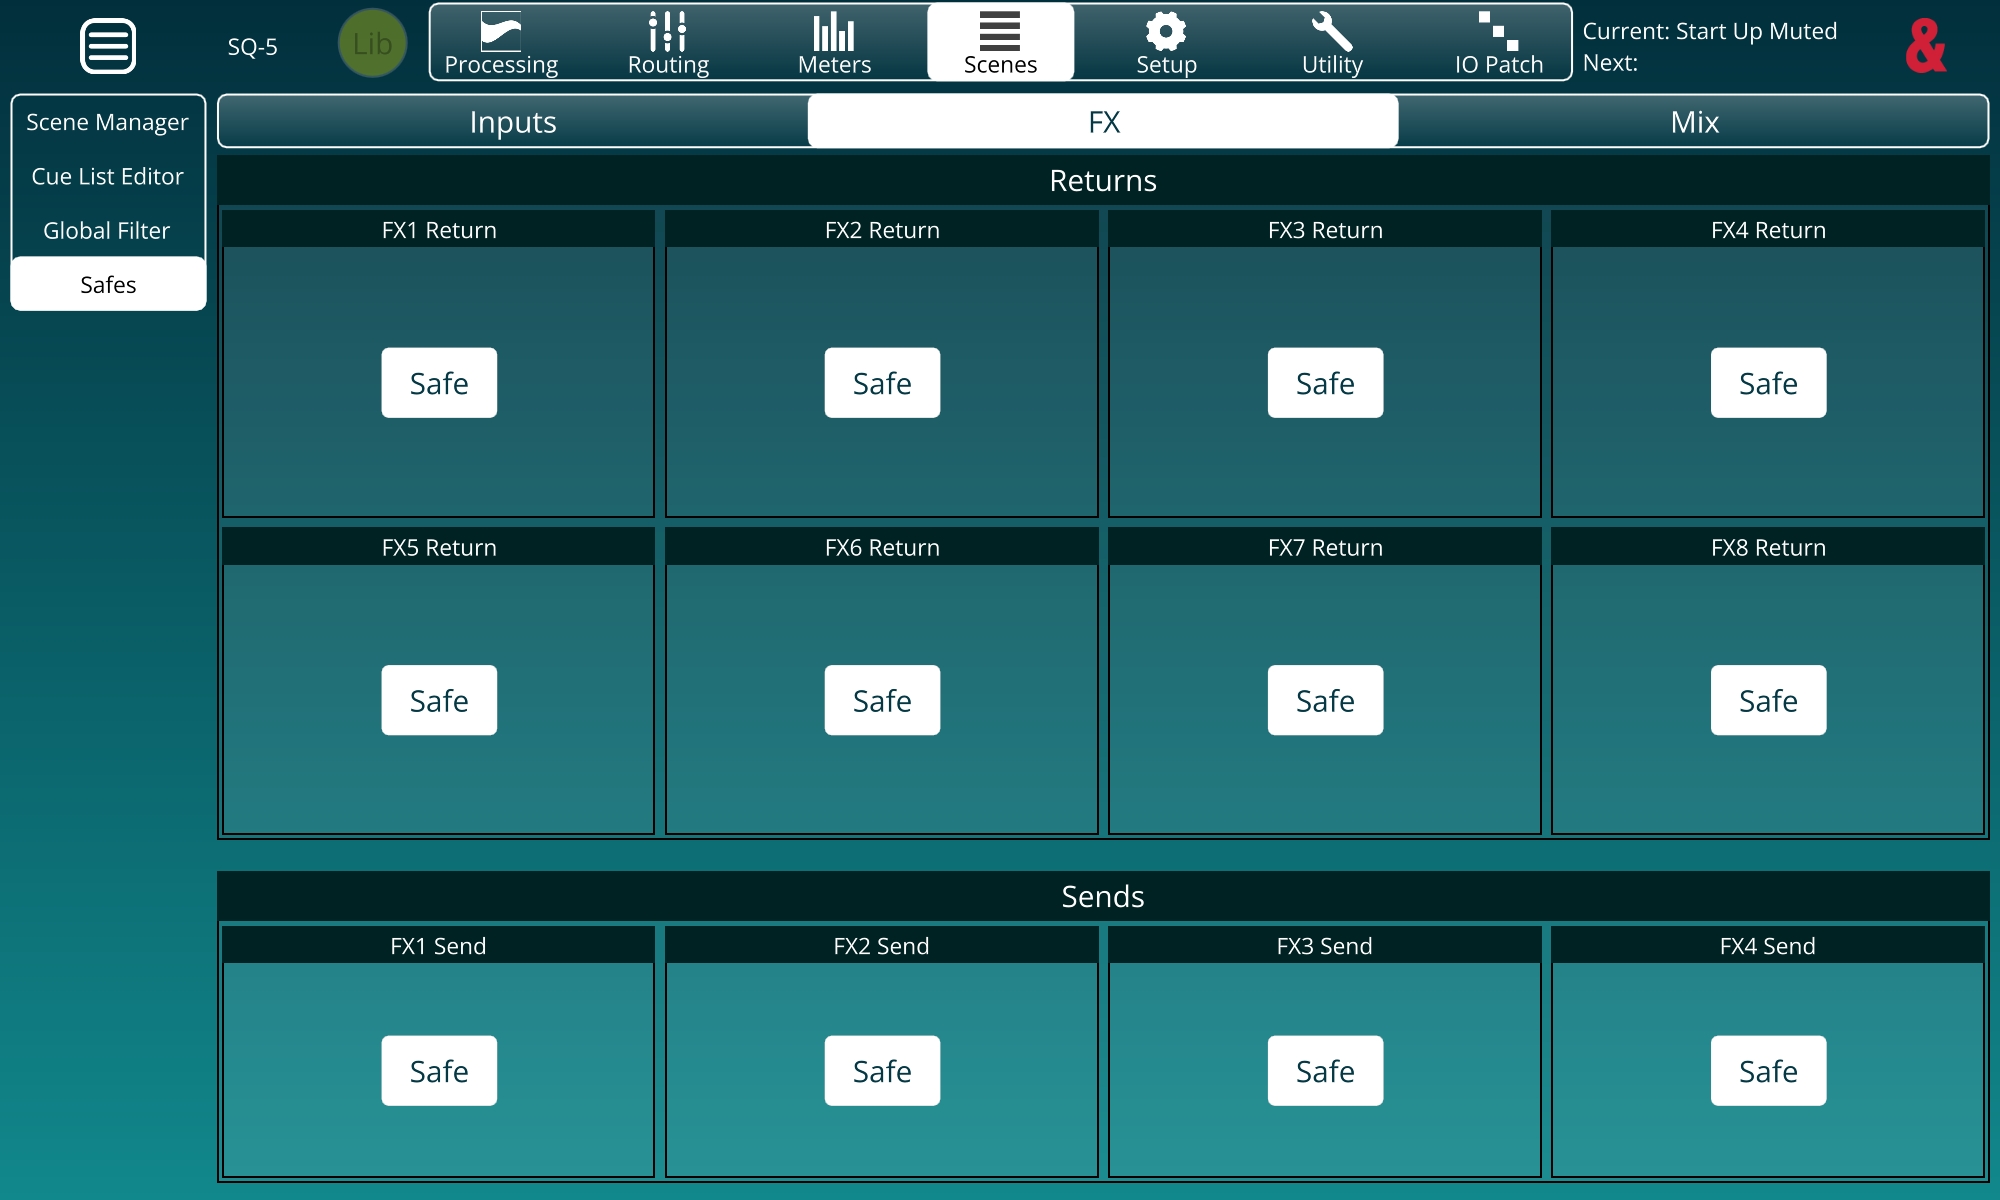Open the IO Patch screen

pyautogui.click(x=1498, y=44)
